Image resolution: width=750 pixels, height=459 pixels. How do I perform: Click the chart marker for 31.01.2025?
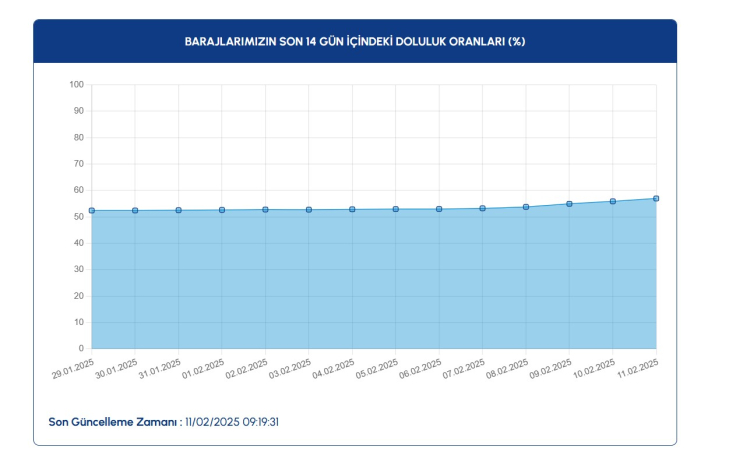pyautogui.click(x=178, y=210)
